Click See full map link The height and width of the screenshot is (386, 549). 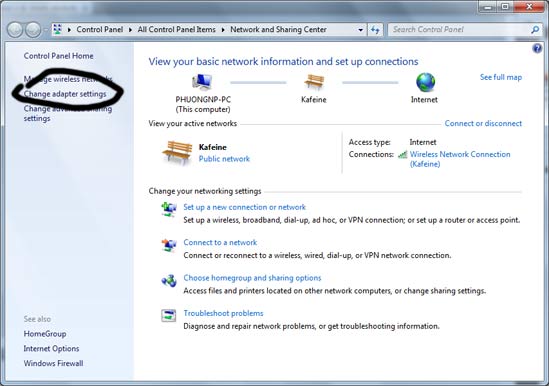coord(501,77)
